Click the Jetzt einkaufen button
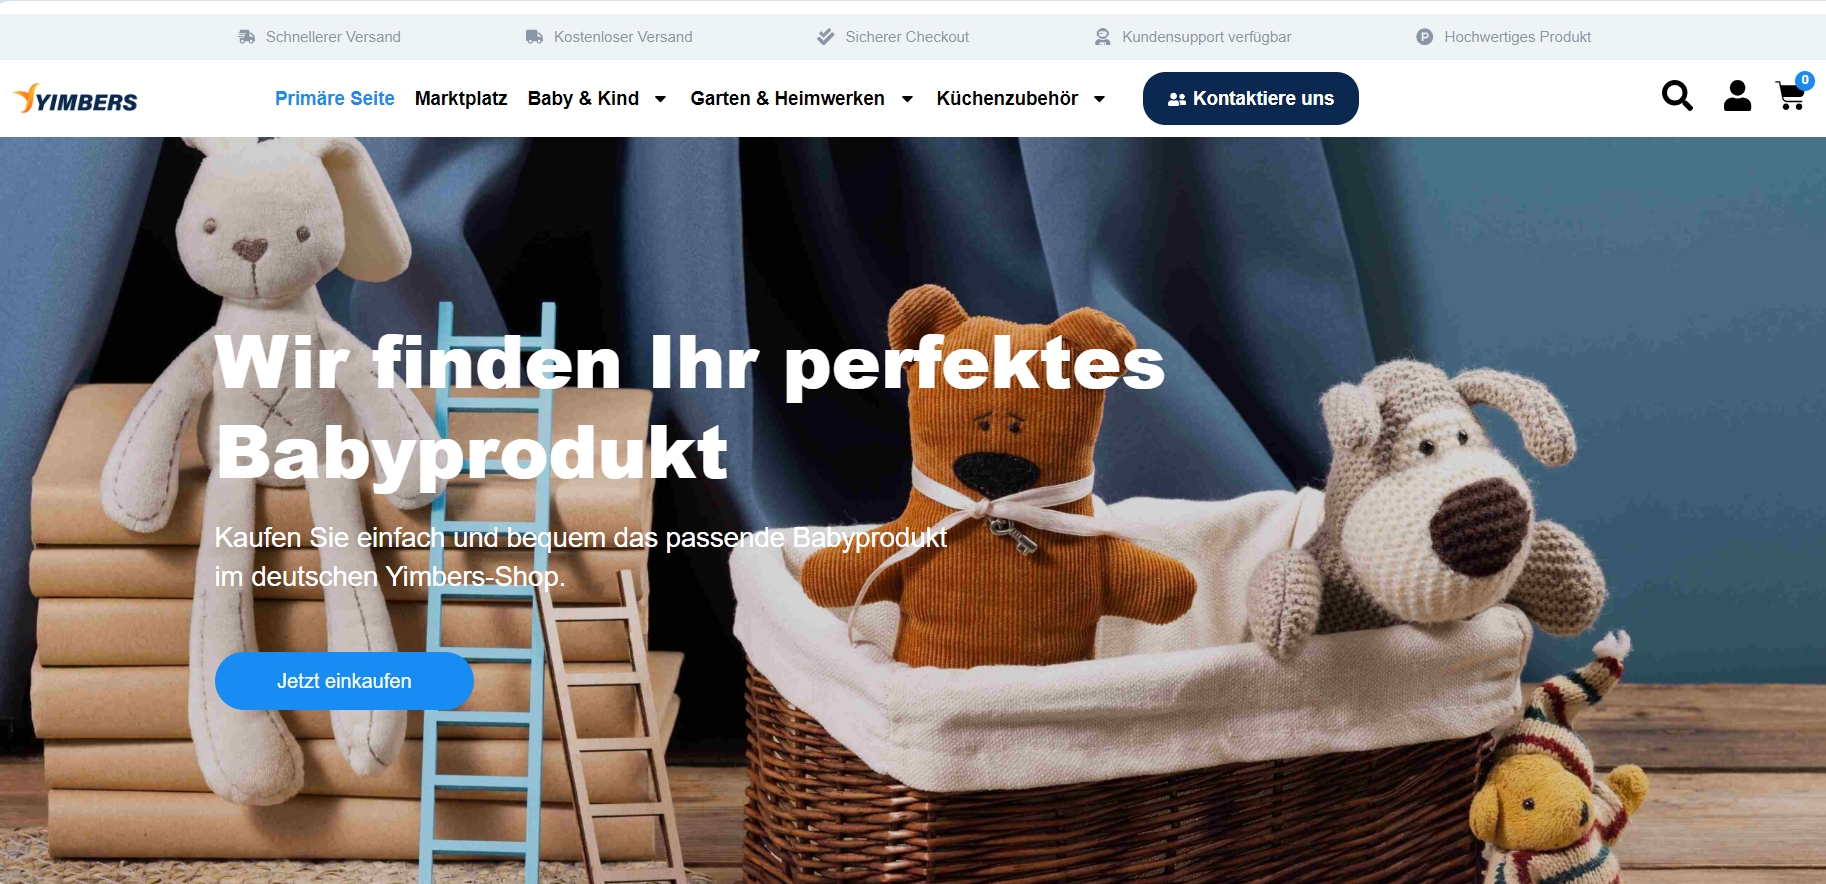This screenshot has height=884, width=1826. point(344,681)
